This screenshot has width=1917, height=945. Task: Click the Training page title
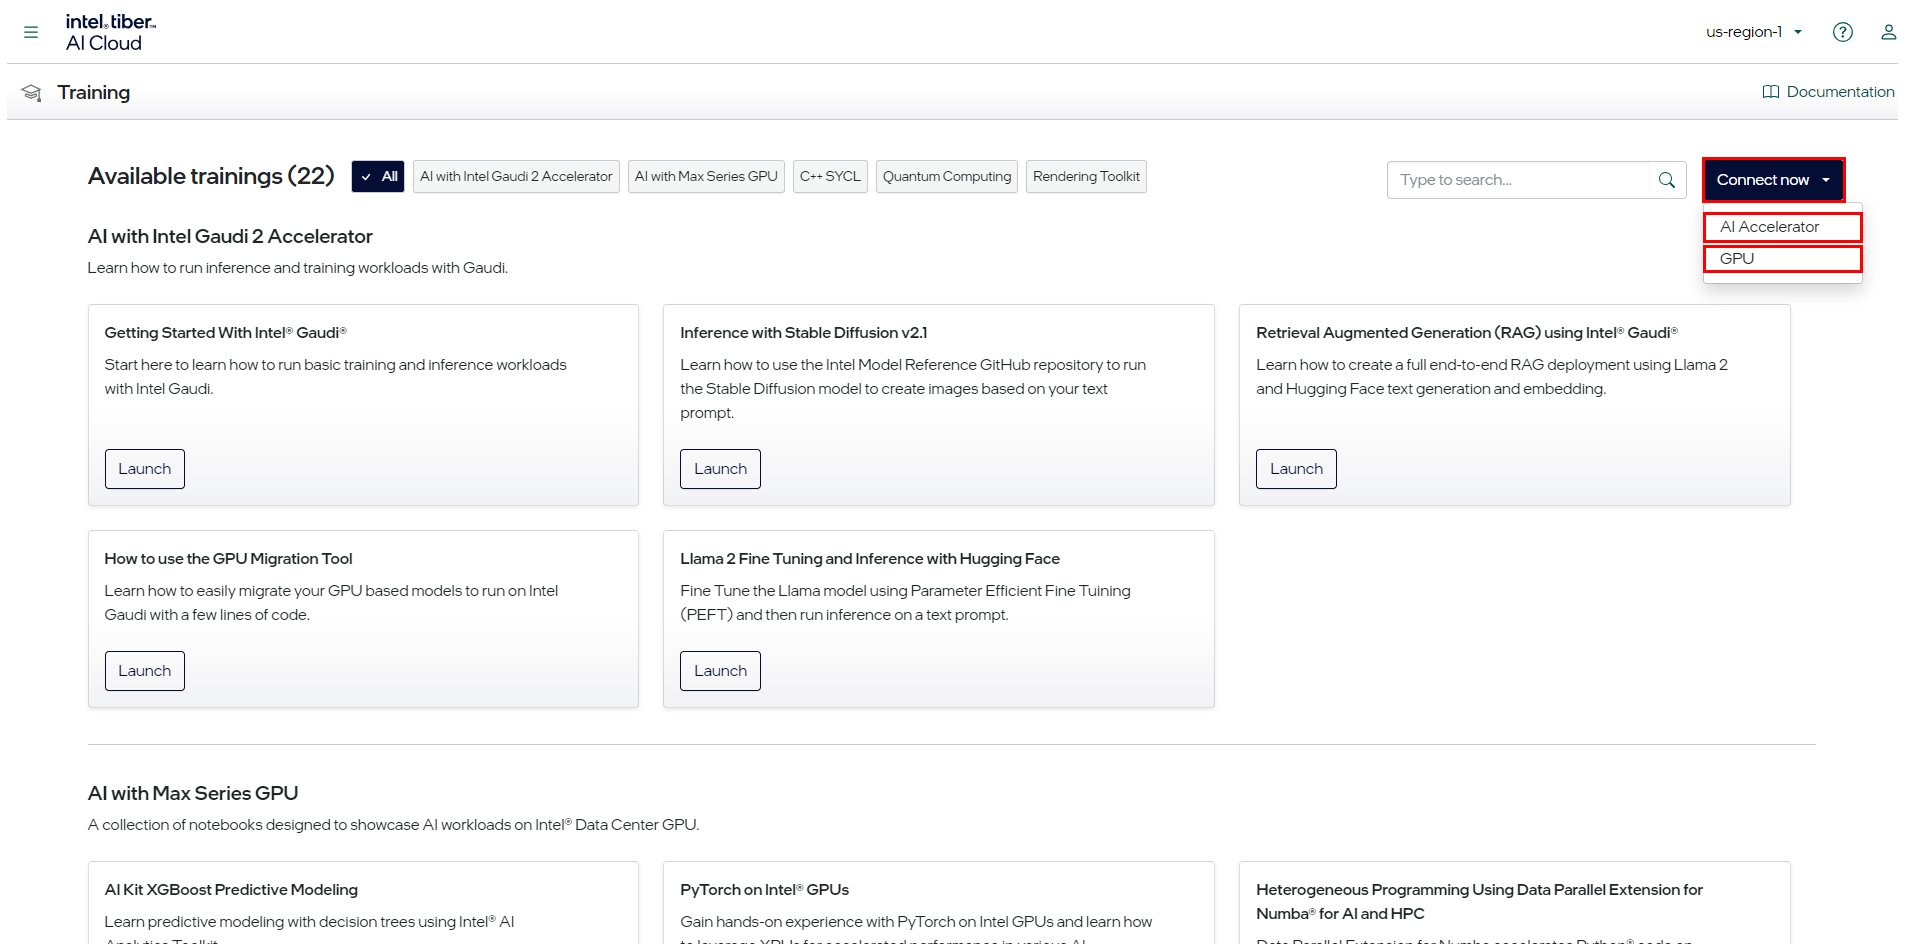(x=94, y=93)
